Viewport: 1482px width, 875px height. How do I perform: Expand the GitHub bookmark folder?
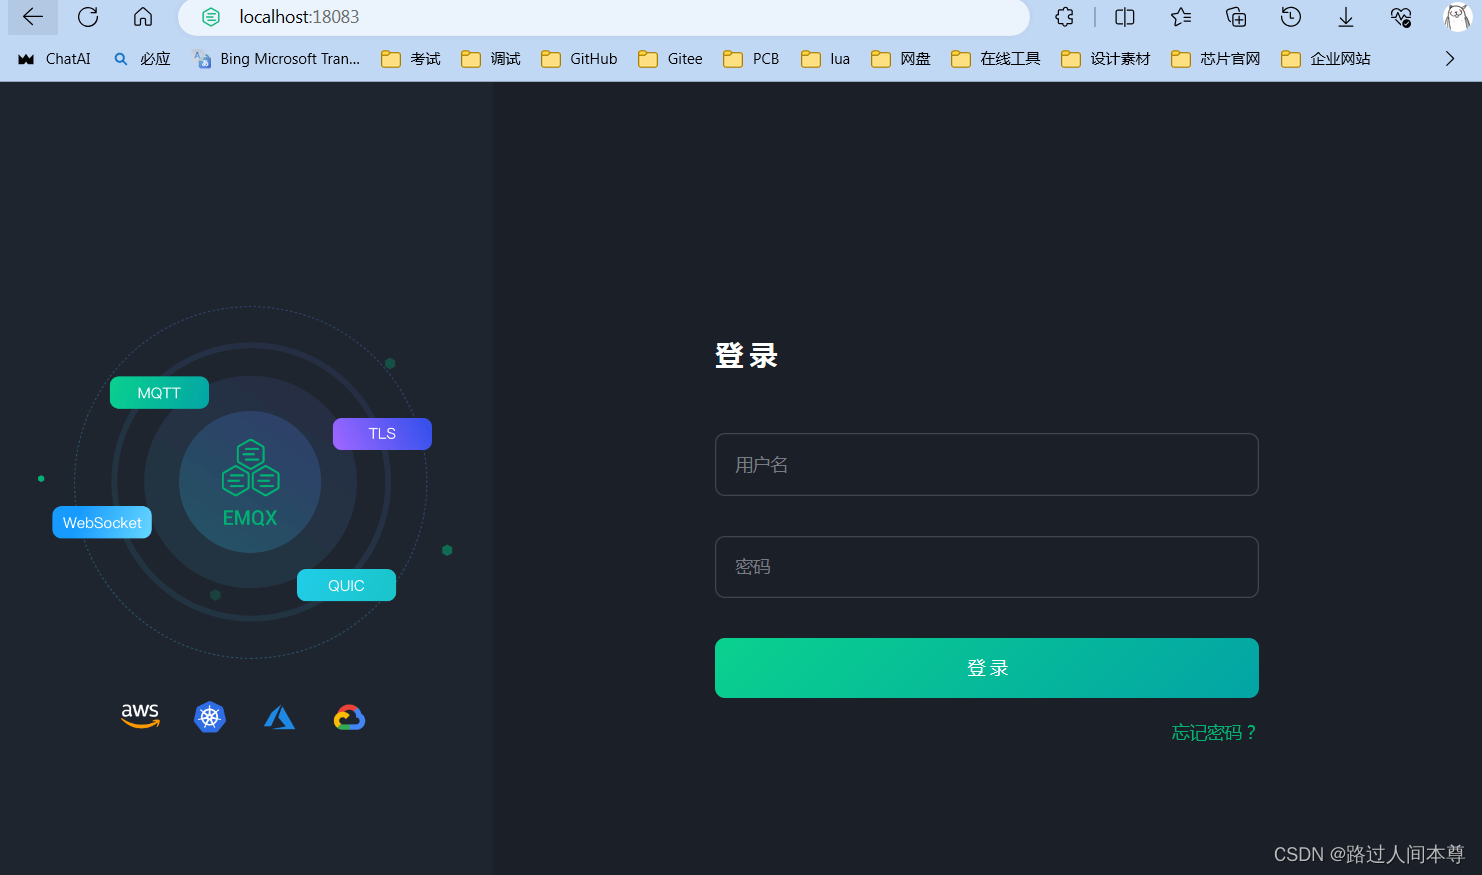pos(579,59)
